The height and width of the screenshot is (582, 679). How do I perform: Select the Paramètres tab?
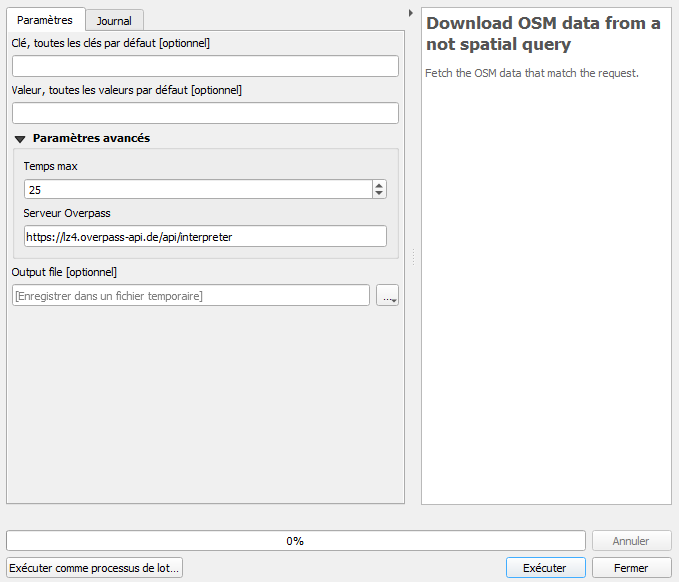pos(45,19)
